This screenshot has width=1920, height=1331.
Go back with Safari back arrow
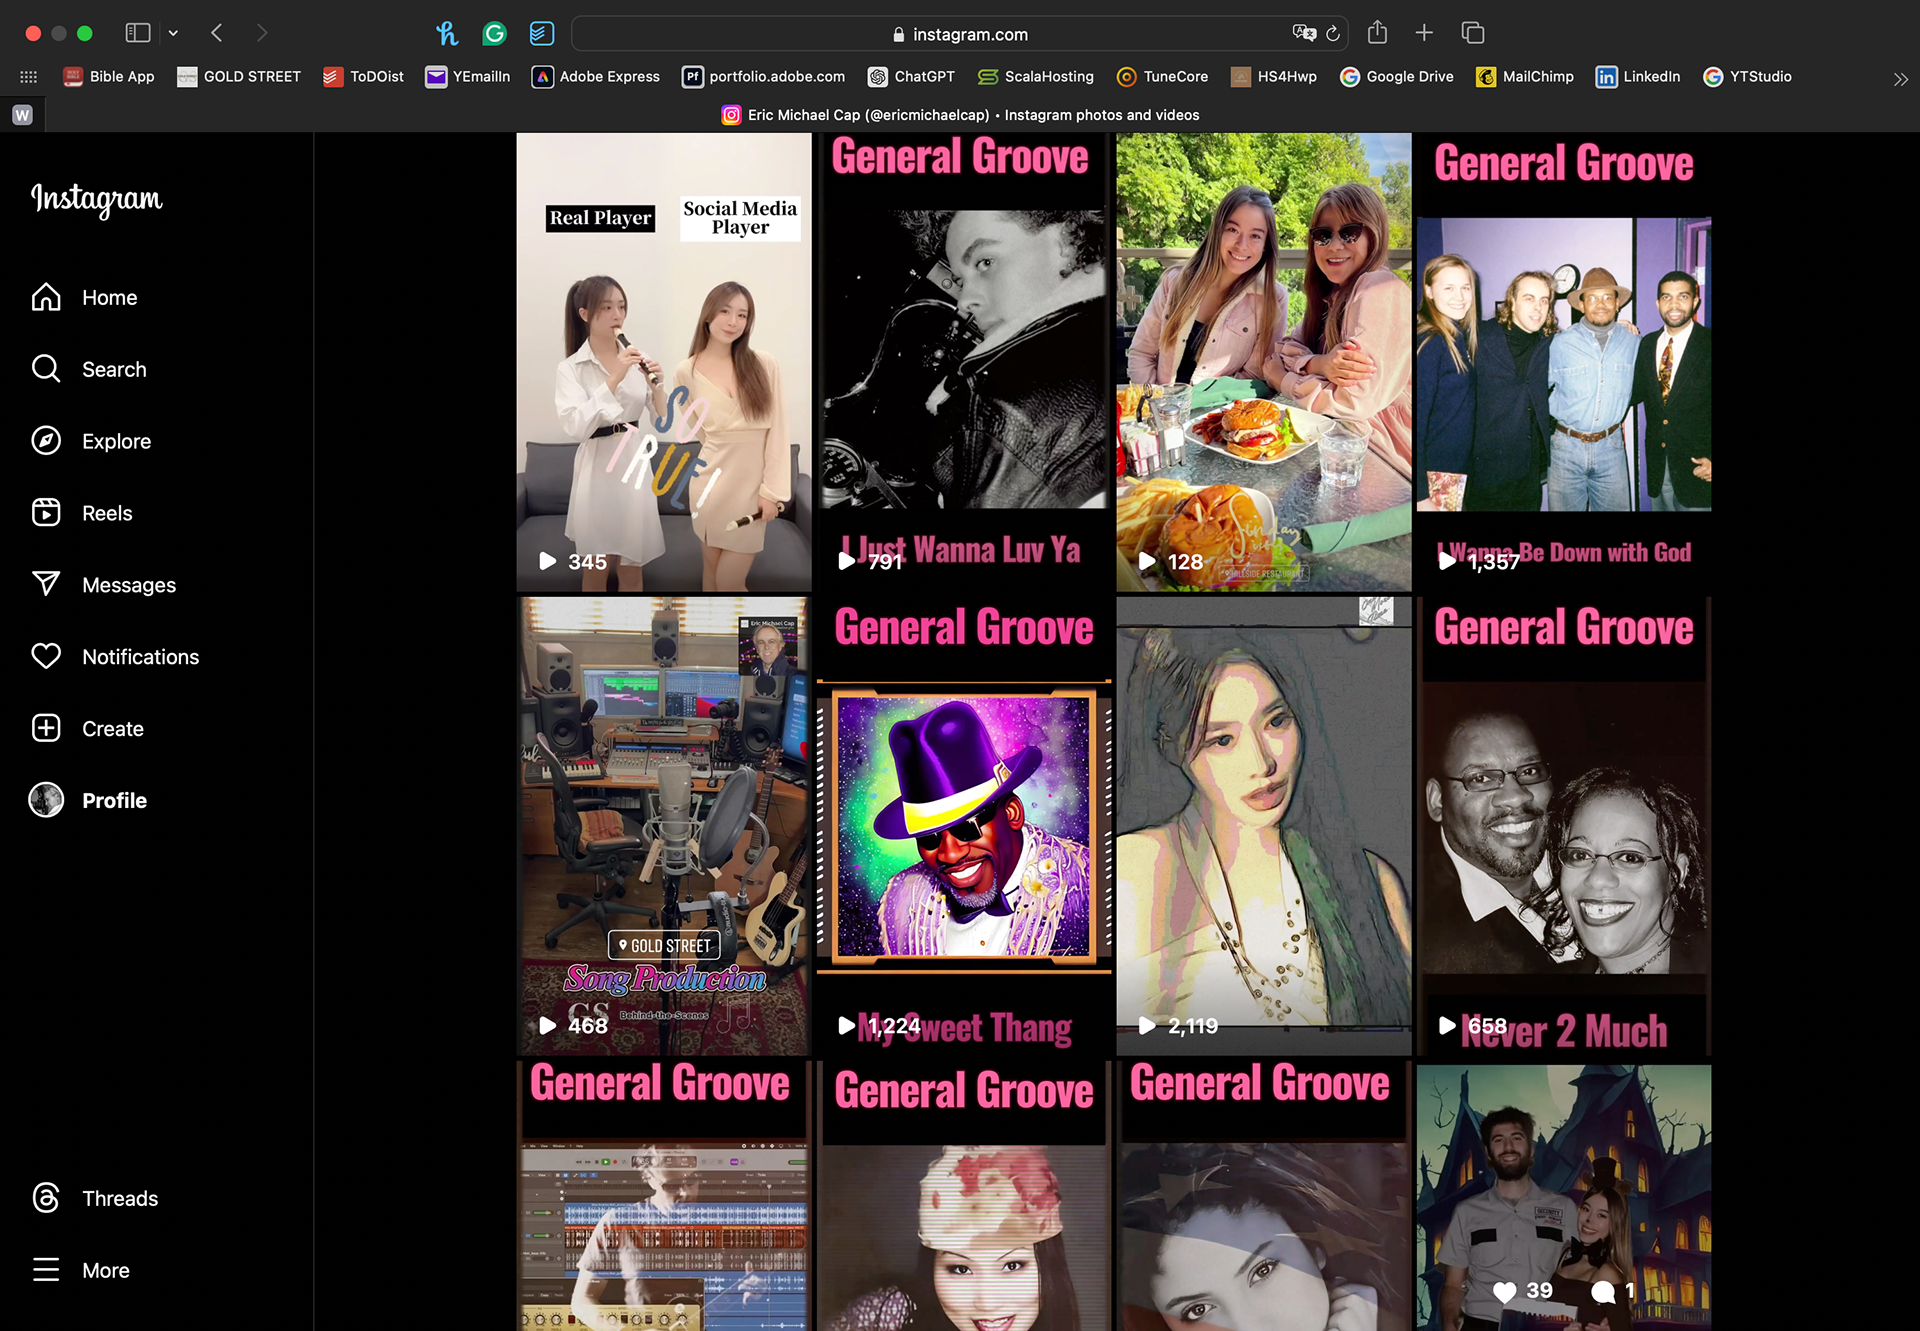(217, 33)
